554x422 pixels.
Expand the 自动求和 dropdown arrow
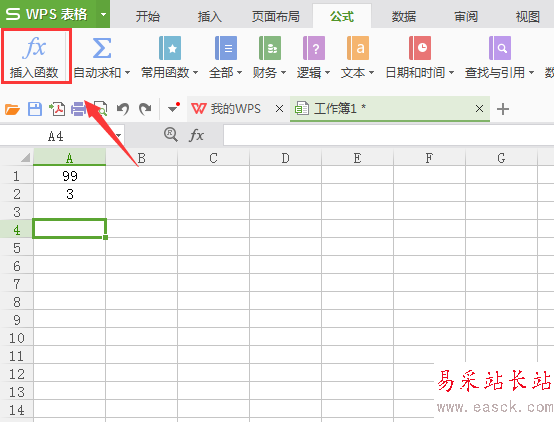(x=127, y=73)
